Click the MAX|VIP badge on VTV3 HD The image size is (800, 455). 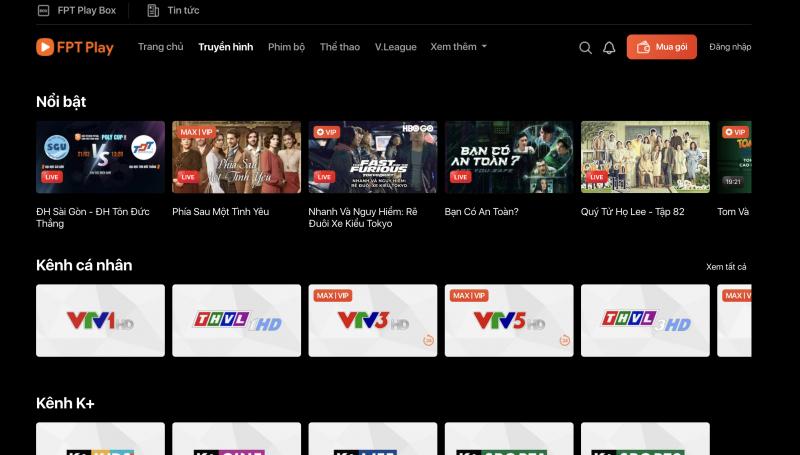333,295
